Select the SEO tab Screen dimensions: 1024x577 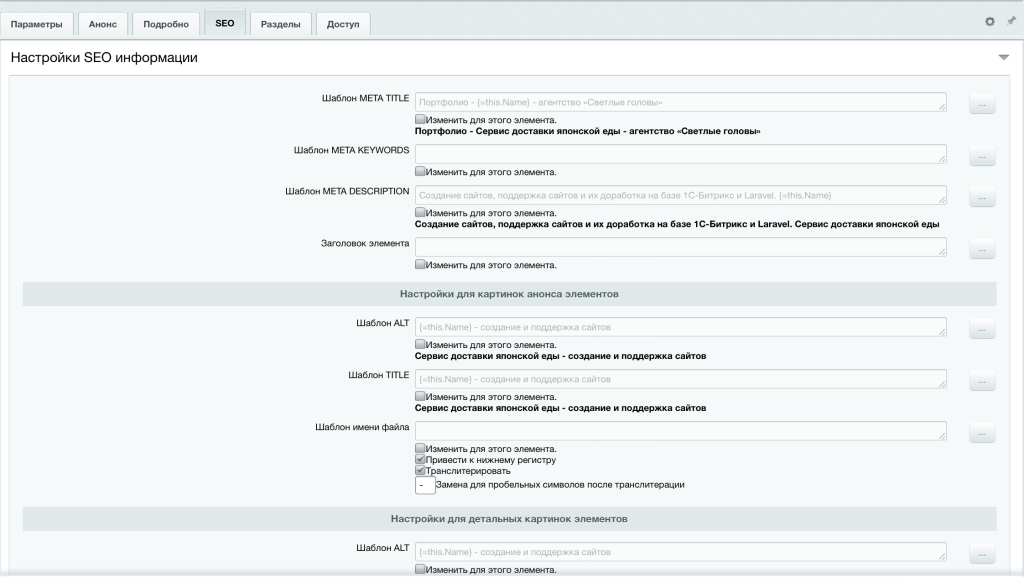tap(225, 23)
